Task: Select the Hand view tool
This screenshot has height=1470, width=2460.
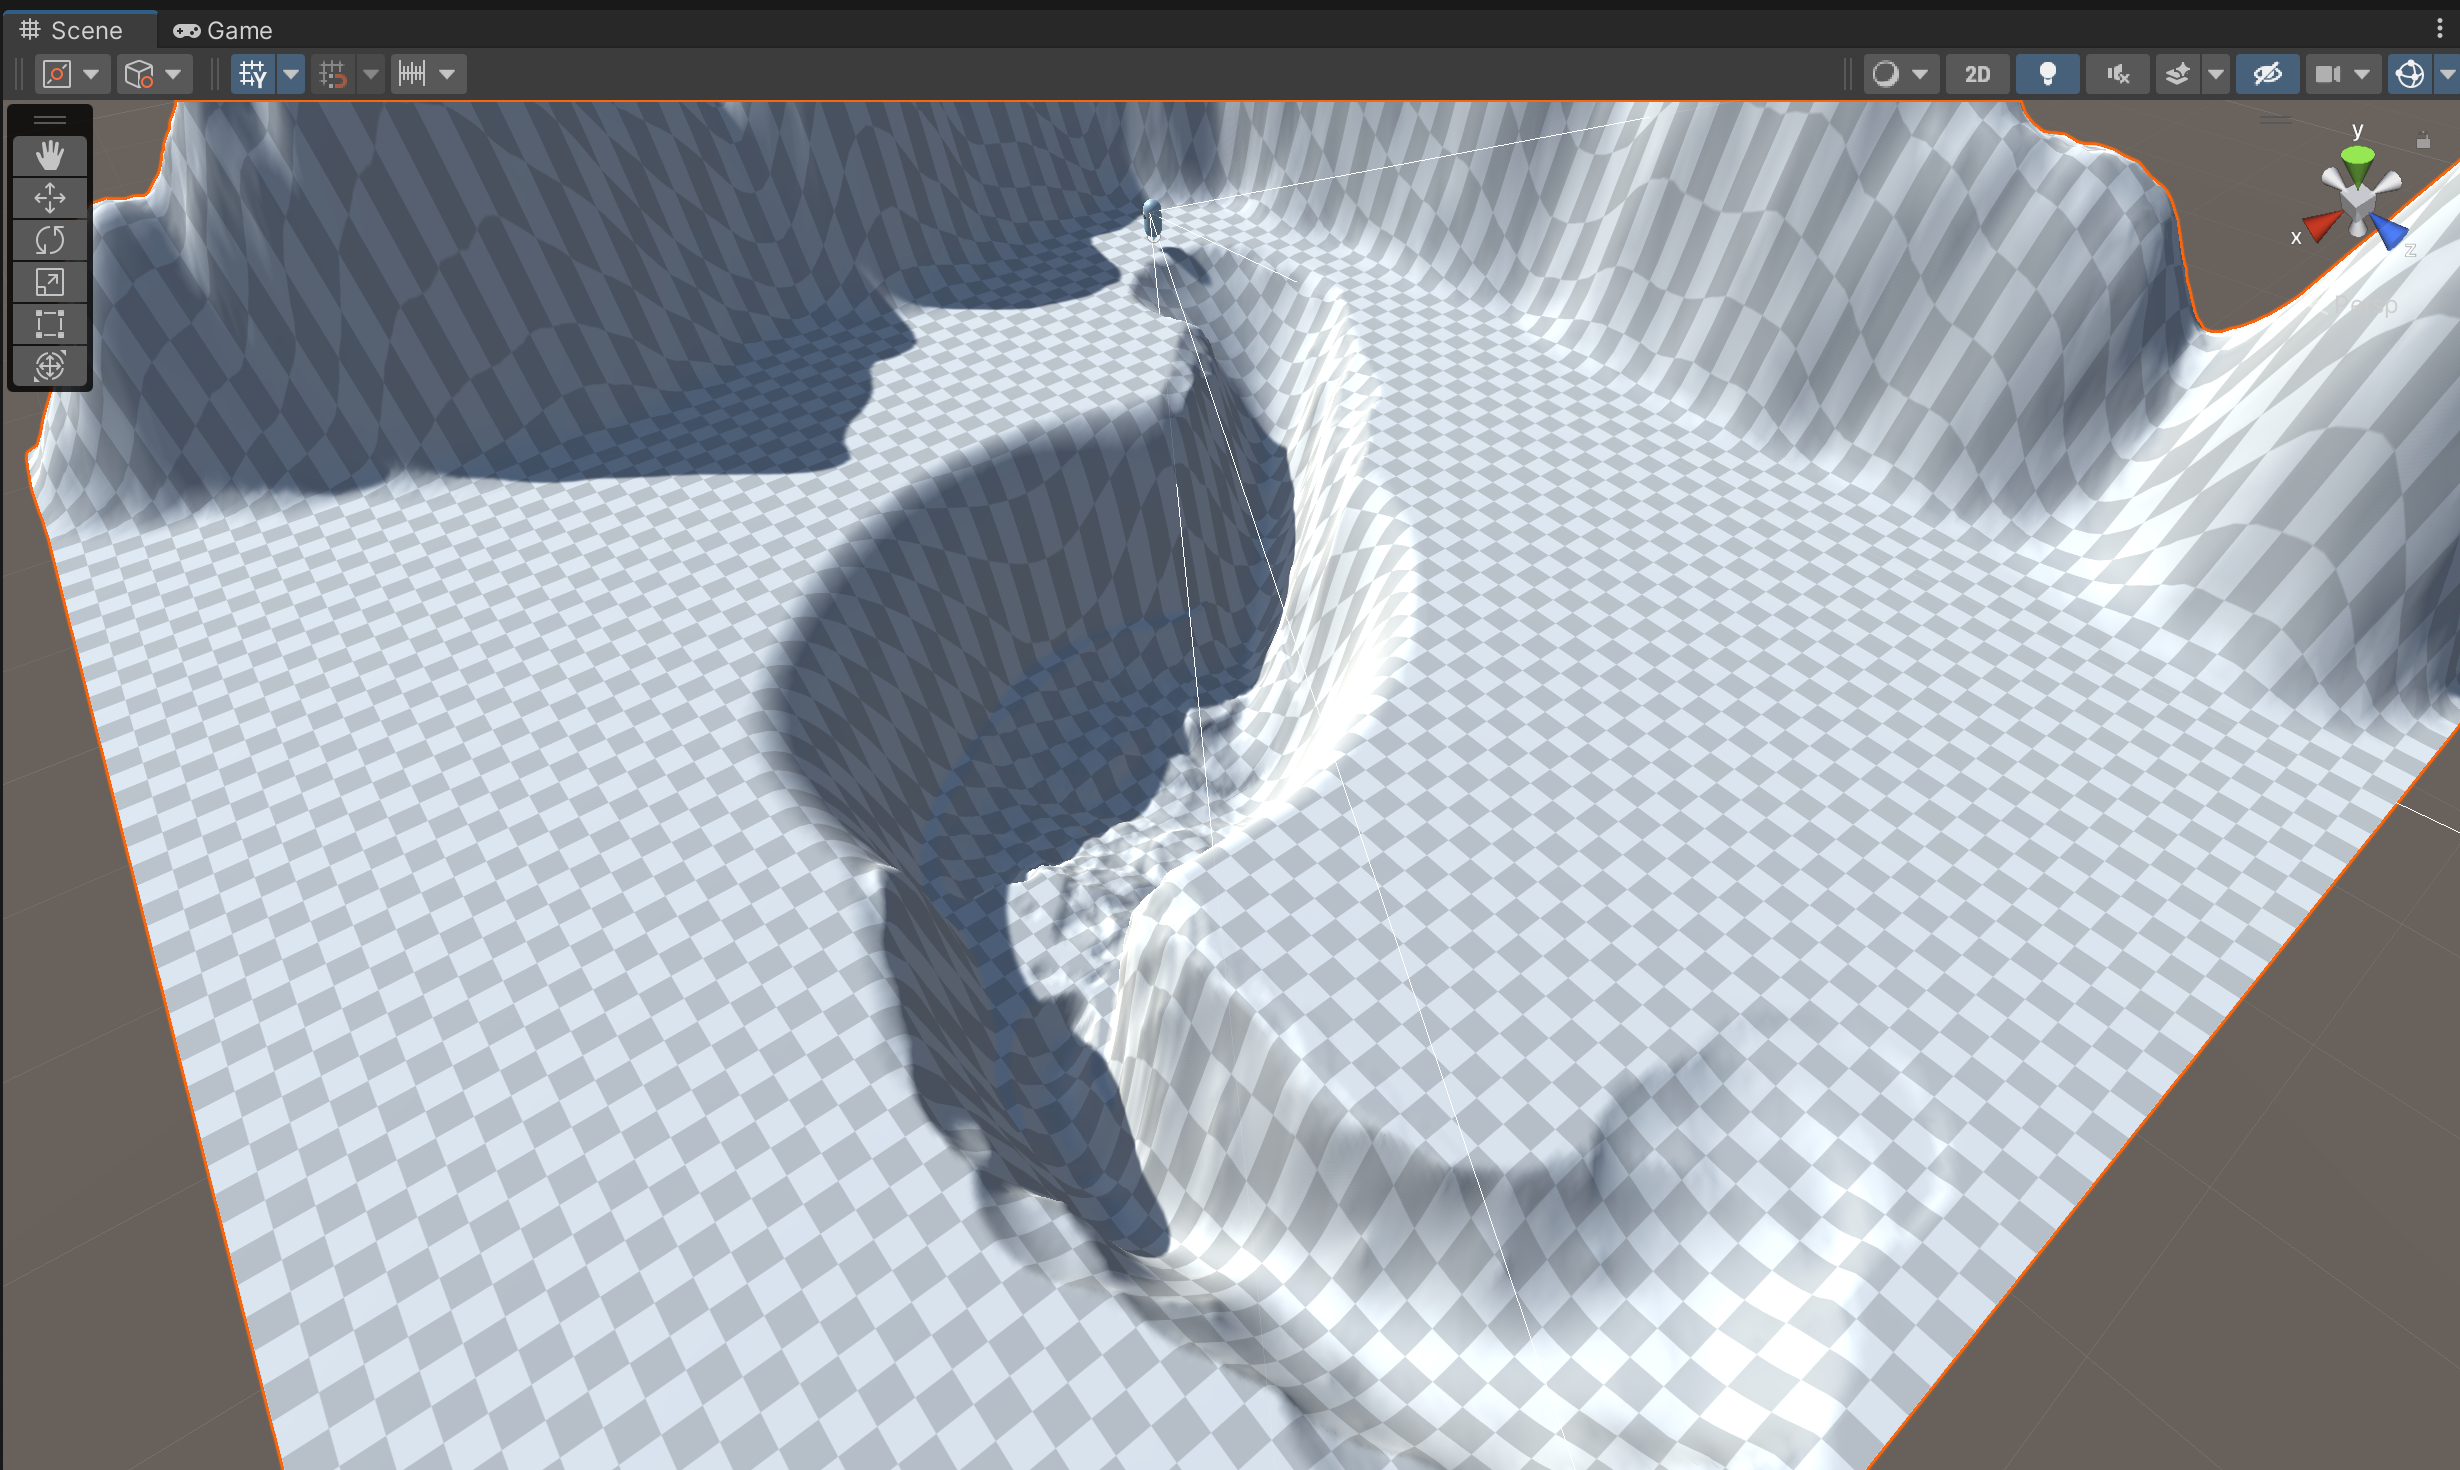Action: coord(49,156)
